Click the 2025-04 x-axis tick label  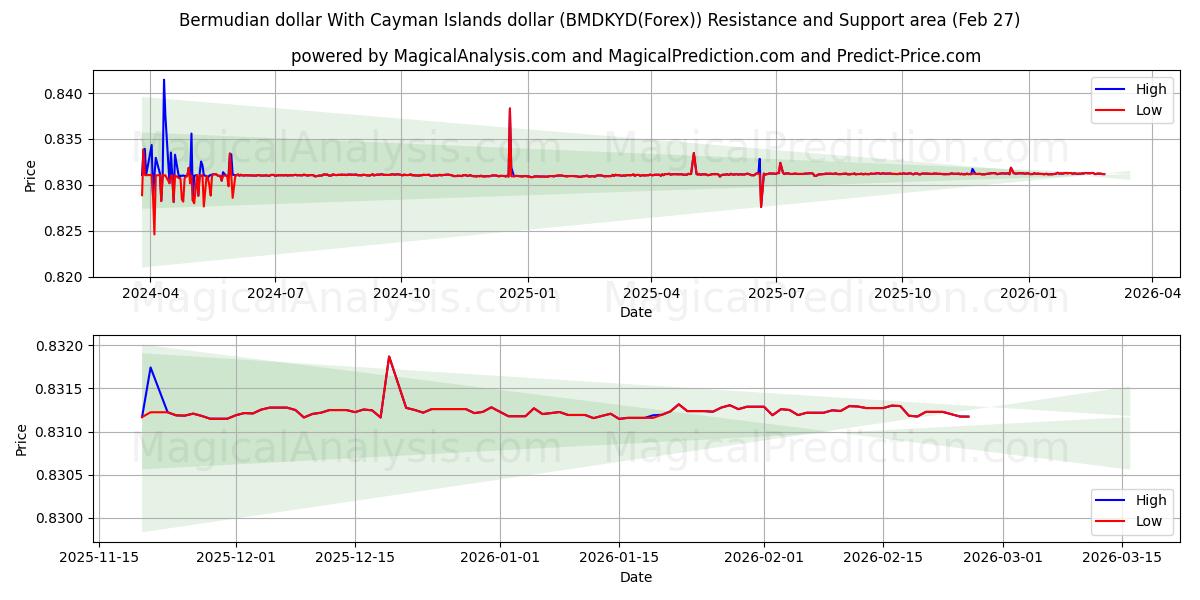(x=651, y=294)
